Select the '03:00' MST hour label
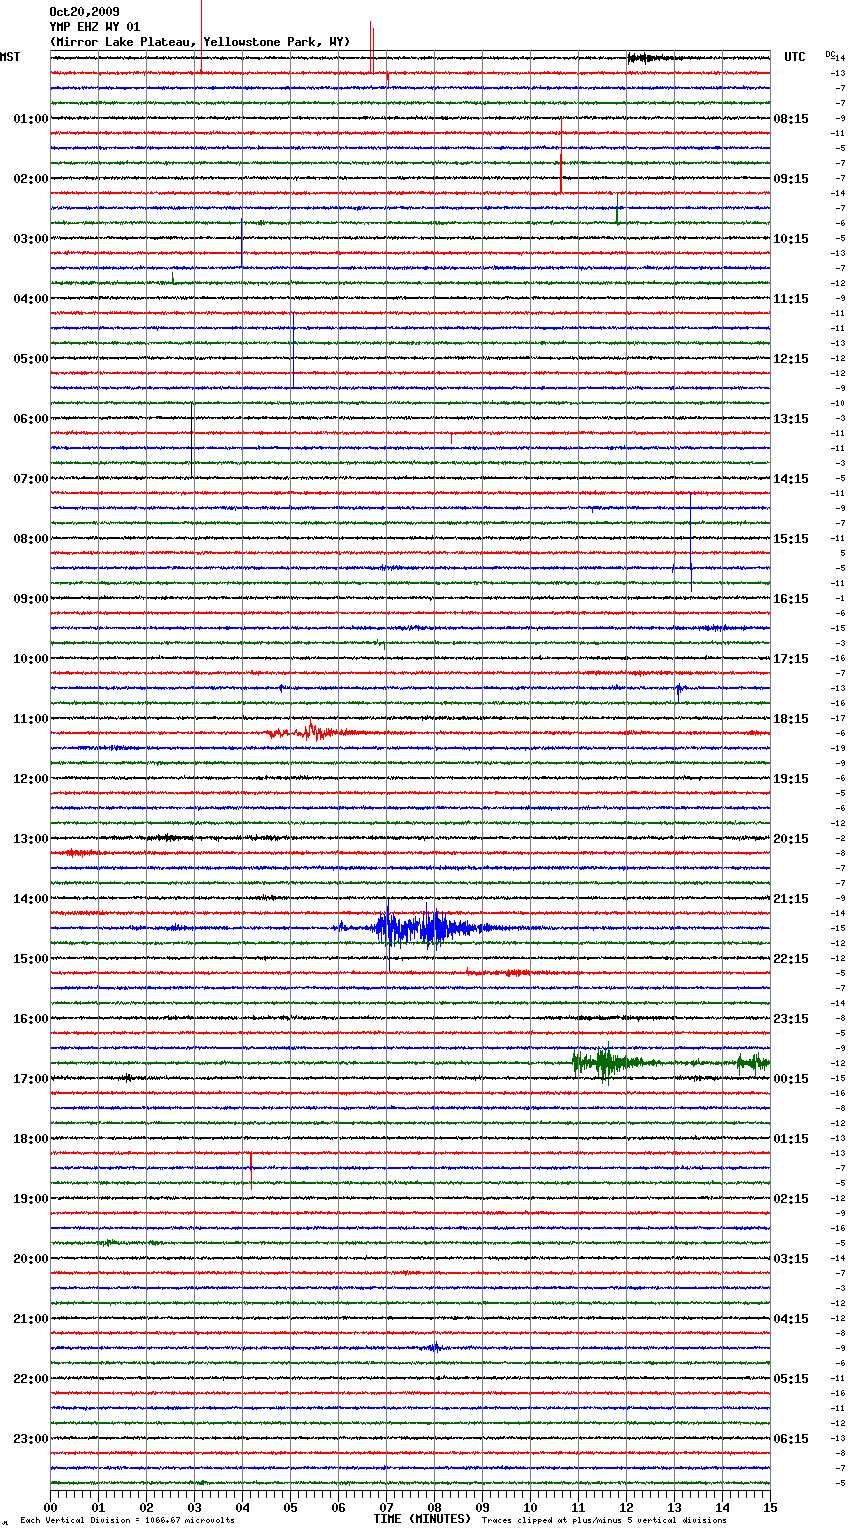 [31, 239]
